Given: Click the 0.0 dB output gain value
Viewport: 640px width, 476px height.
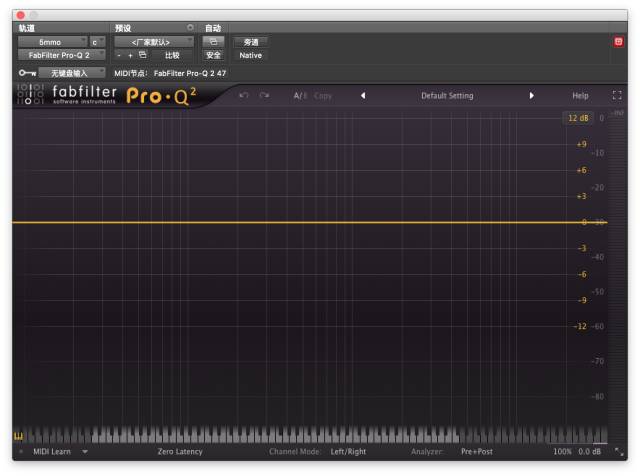Looking at the screenshot, I should (x=589, y=452).
